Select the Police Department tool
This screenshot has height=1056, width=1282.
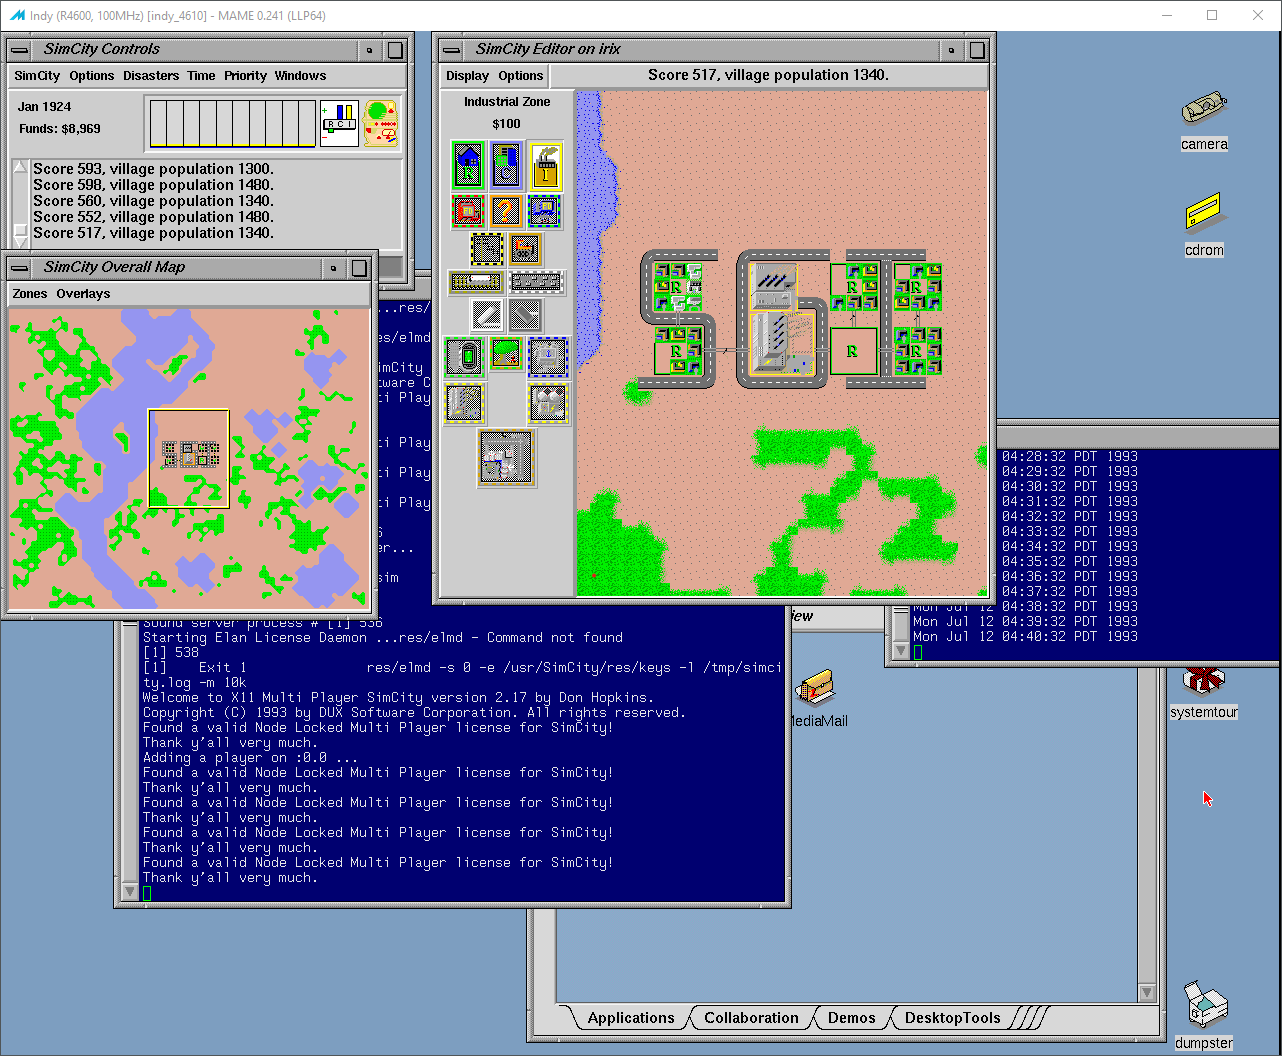[544, 211]
